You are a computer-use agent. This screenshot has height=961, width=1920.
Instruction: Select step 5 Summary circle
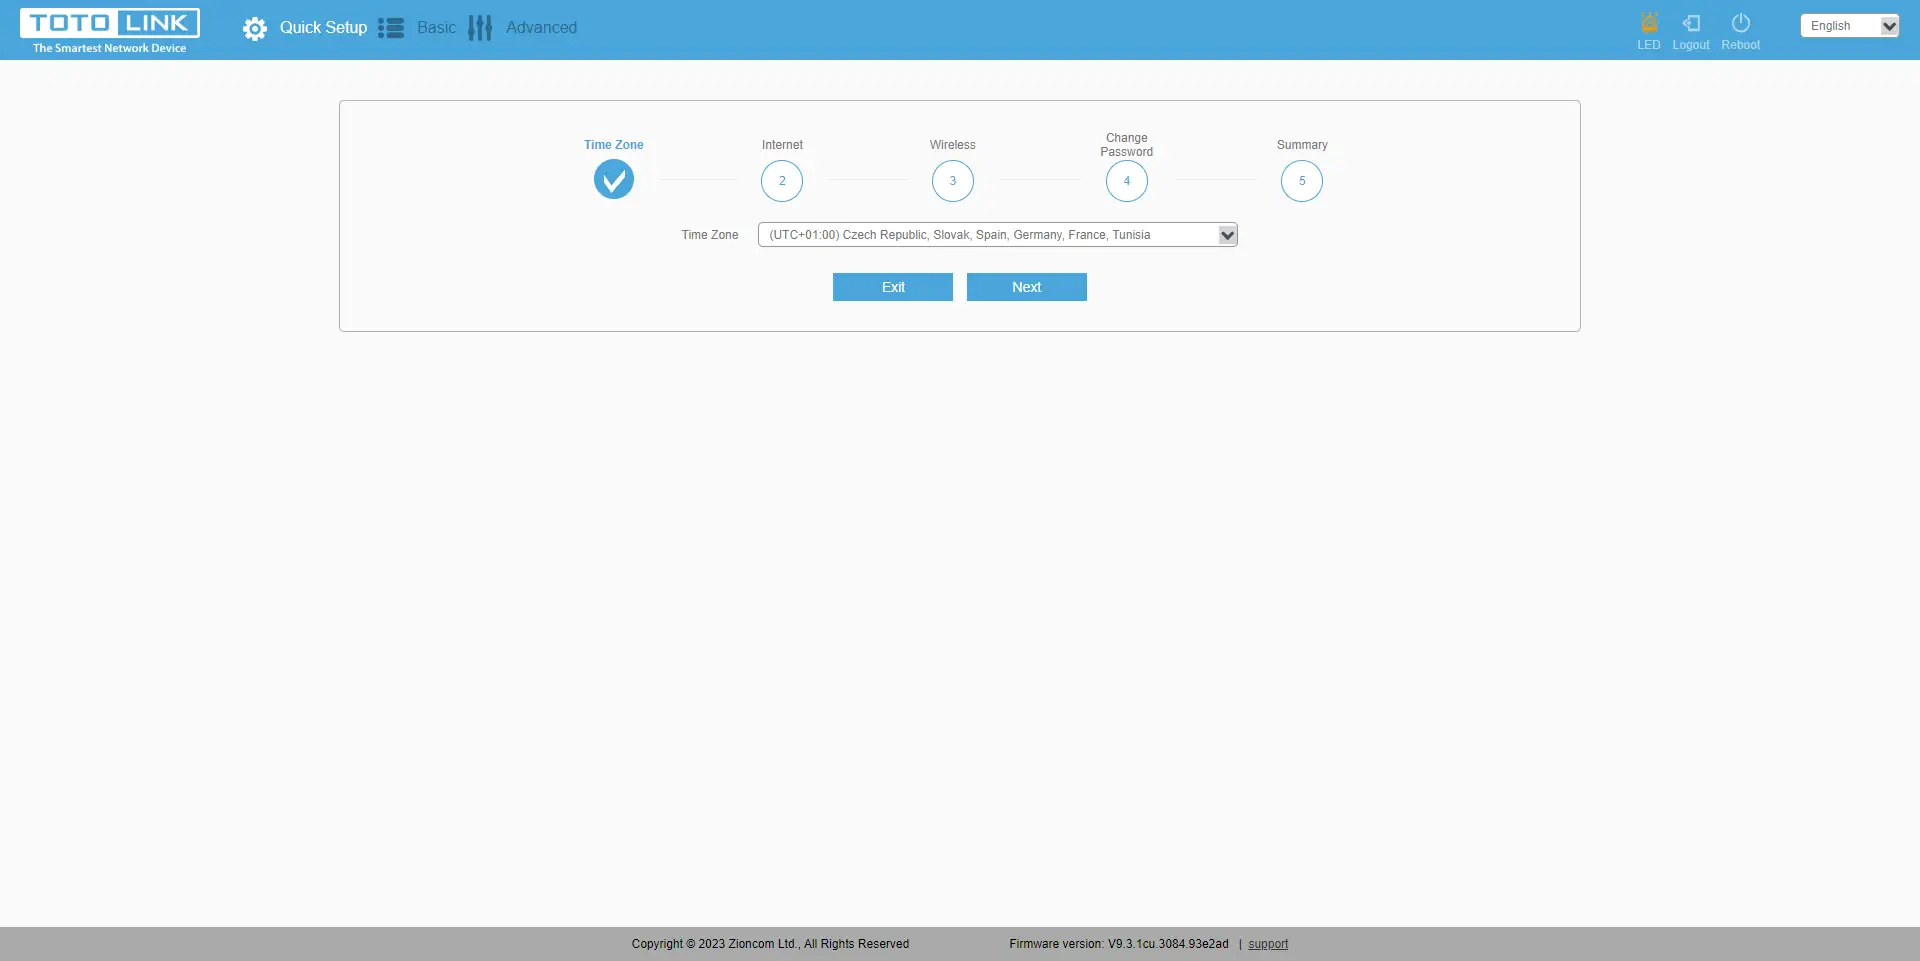tap(1302, 181)
